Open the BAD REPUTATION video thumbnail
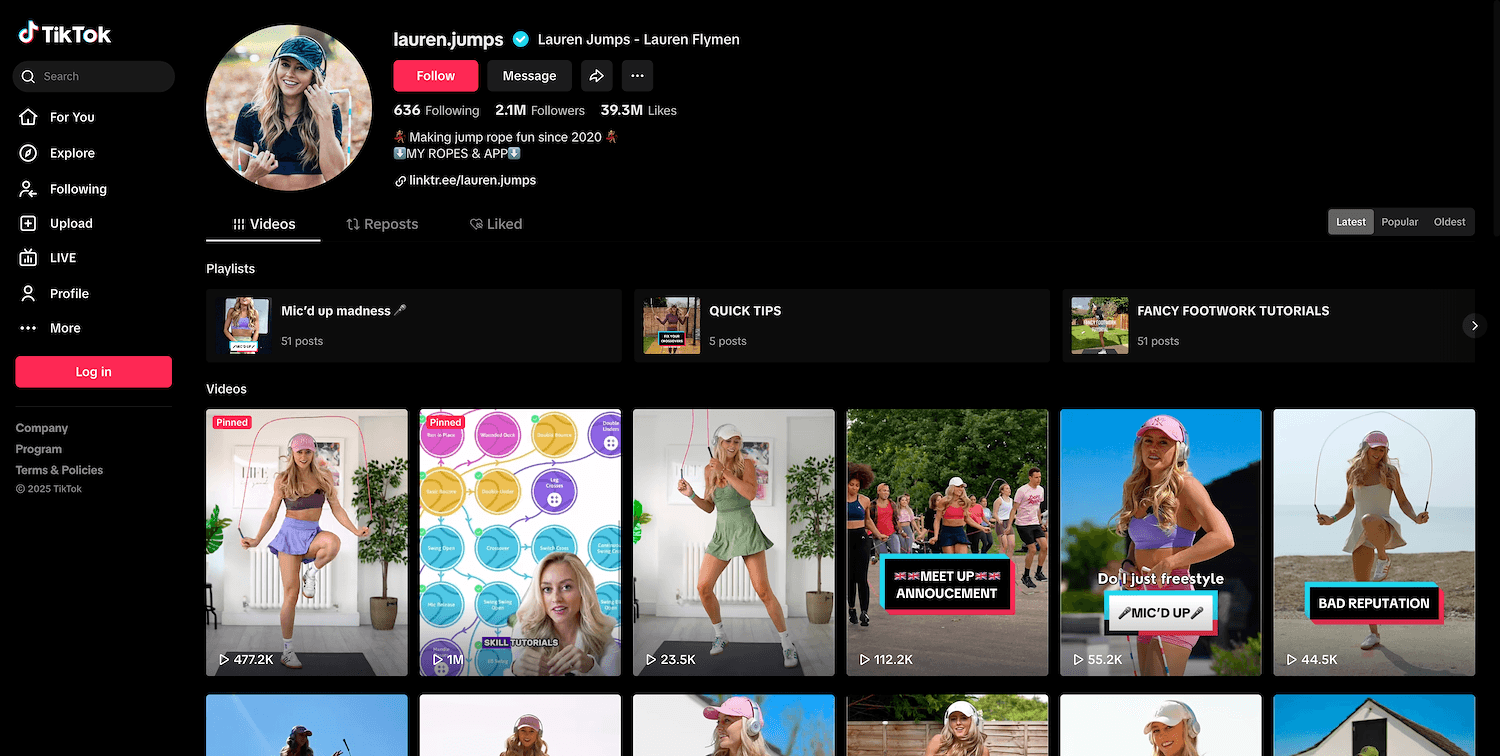Screen dimensions: 1500x756 [x=1373, y=542]
